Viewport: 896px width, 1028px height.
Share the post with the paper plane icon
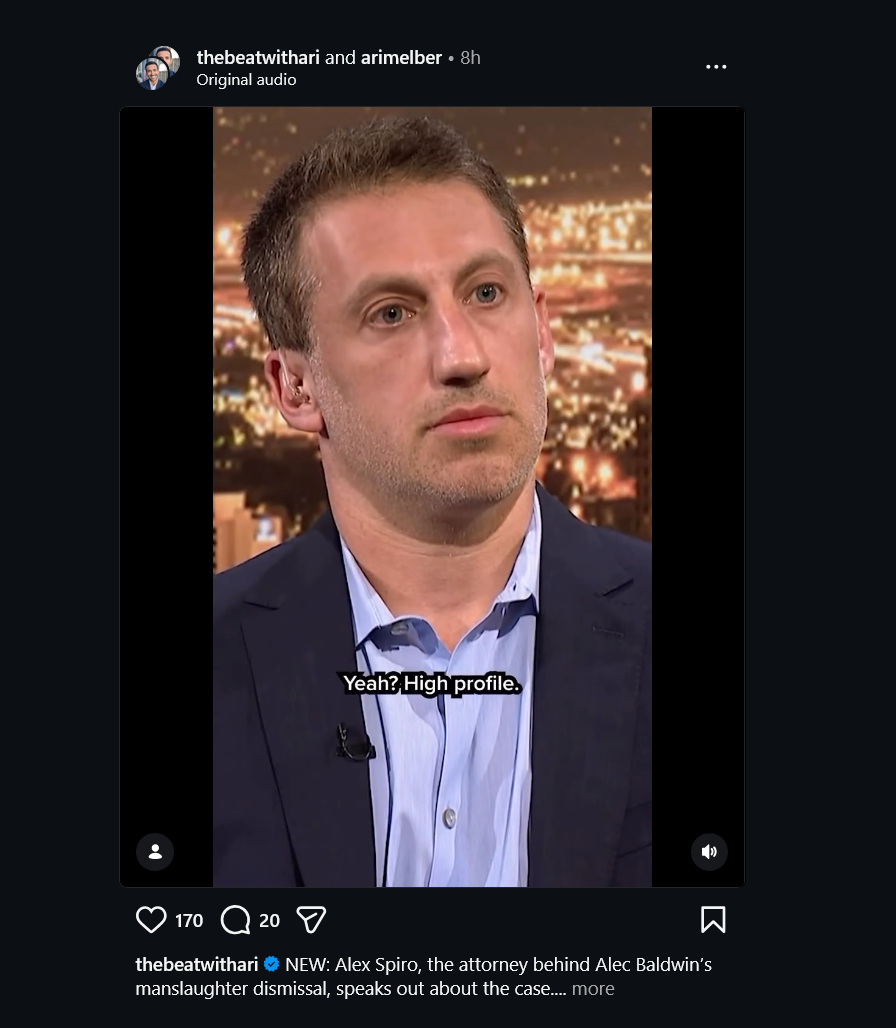pos(312,920)
